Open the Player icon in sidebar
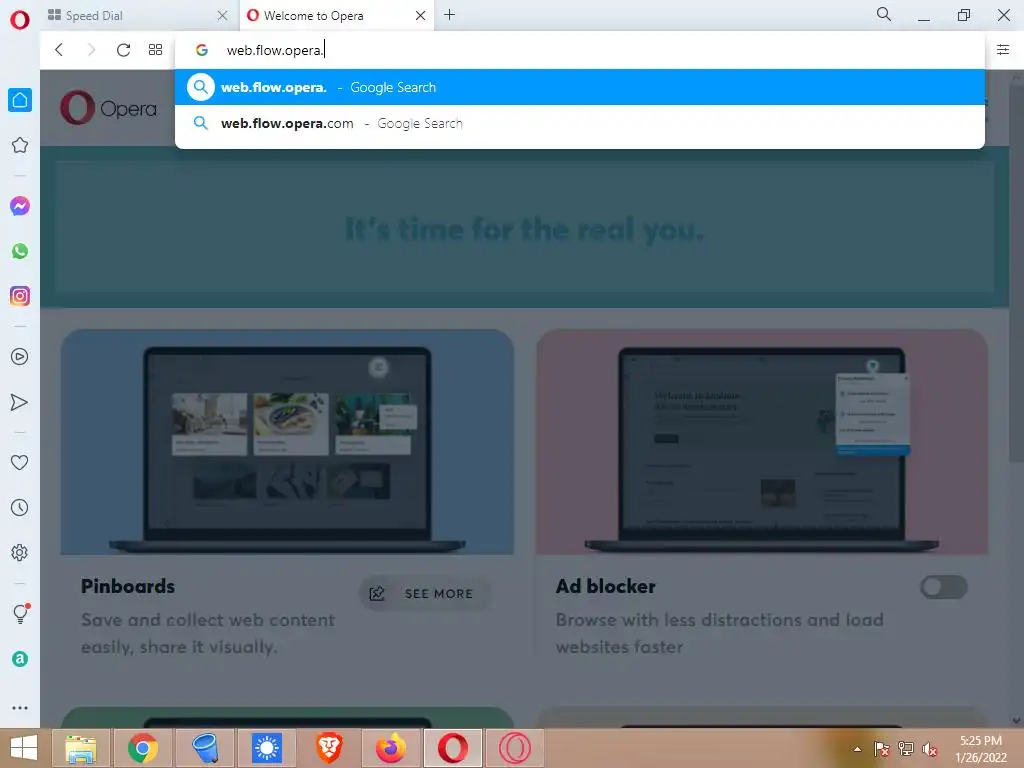The image size is (1024, 768). pyautogui.click(x=20, y=357)
